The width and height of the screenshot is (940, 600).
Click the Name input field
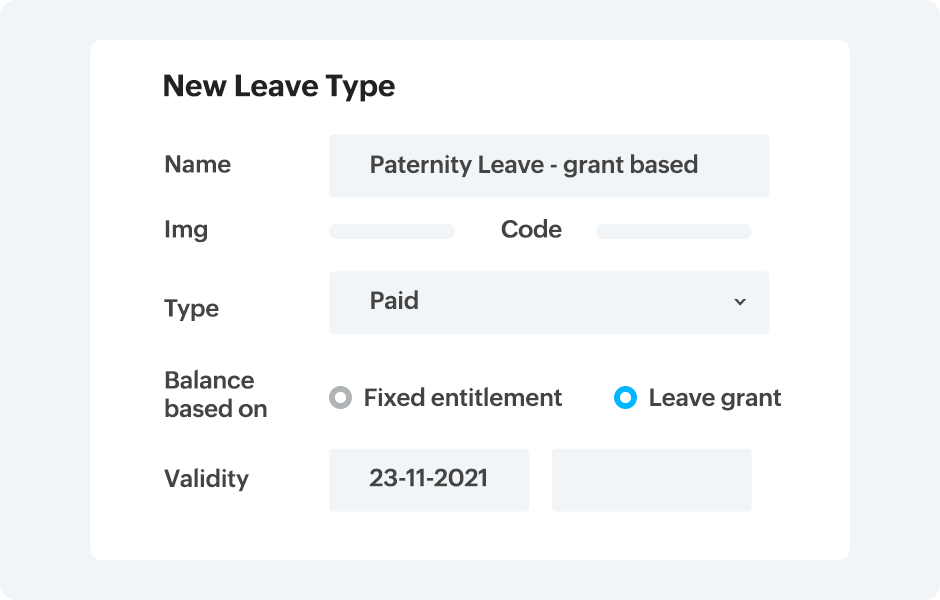548,165
